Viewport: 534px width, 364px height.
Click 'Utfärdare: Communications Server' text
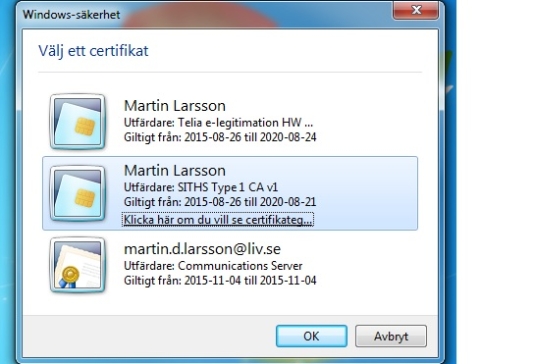coord(213,266)
